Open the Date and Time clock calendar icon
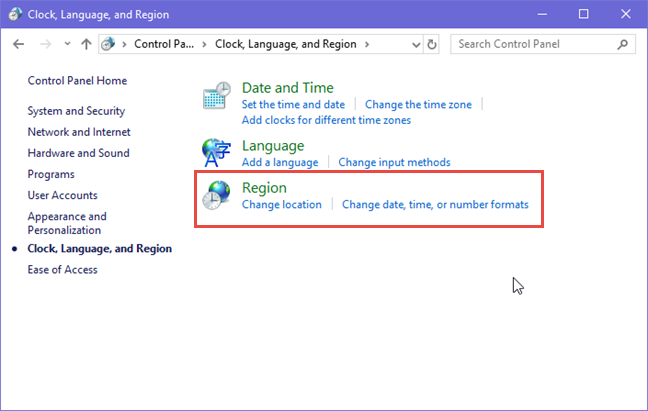 click(217, 95)
